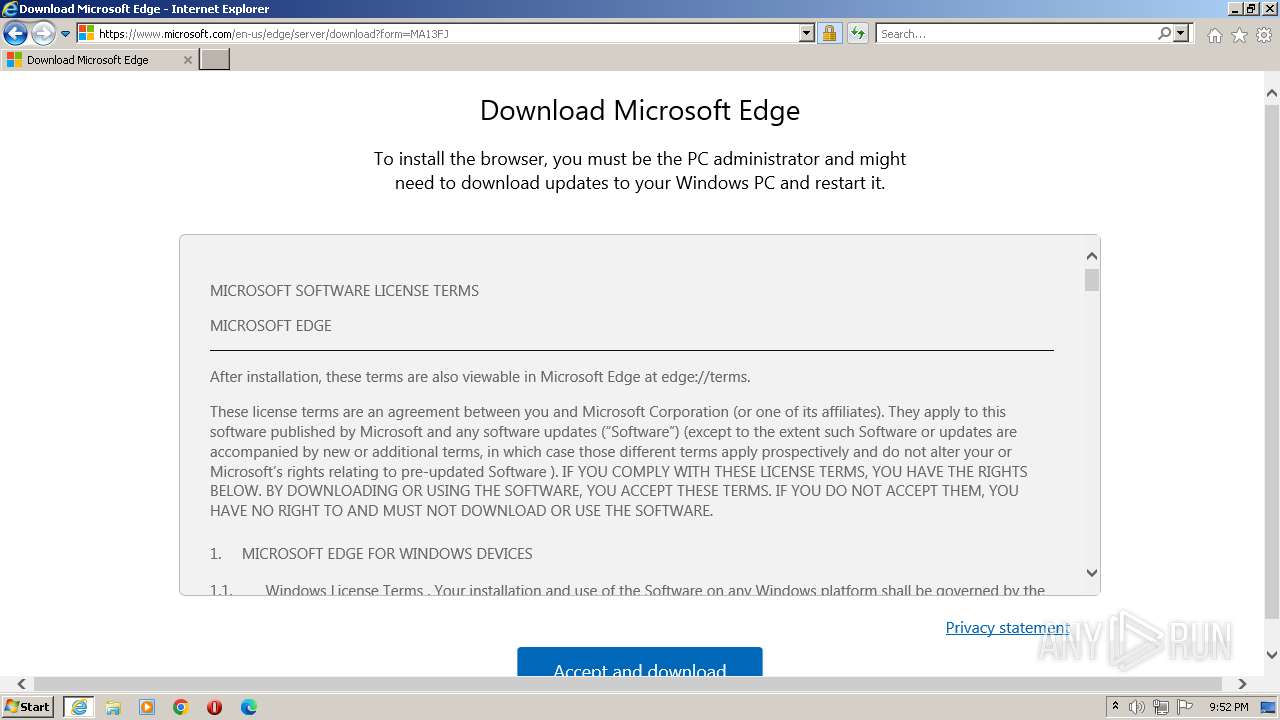1280x720 pixels.
Task: Click the Download Microsoft Edge heading
Action: [640, 110]
